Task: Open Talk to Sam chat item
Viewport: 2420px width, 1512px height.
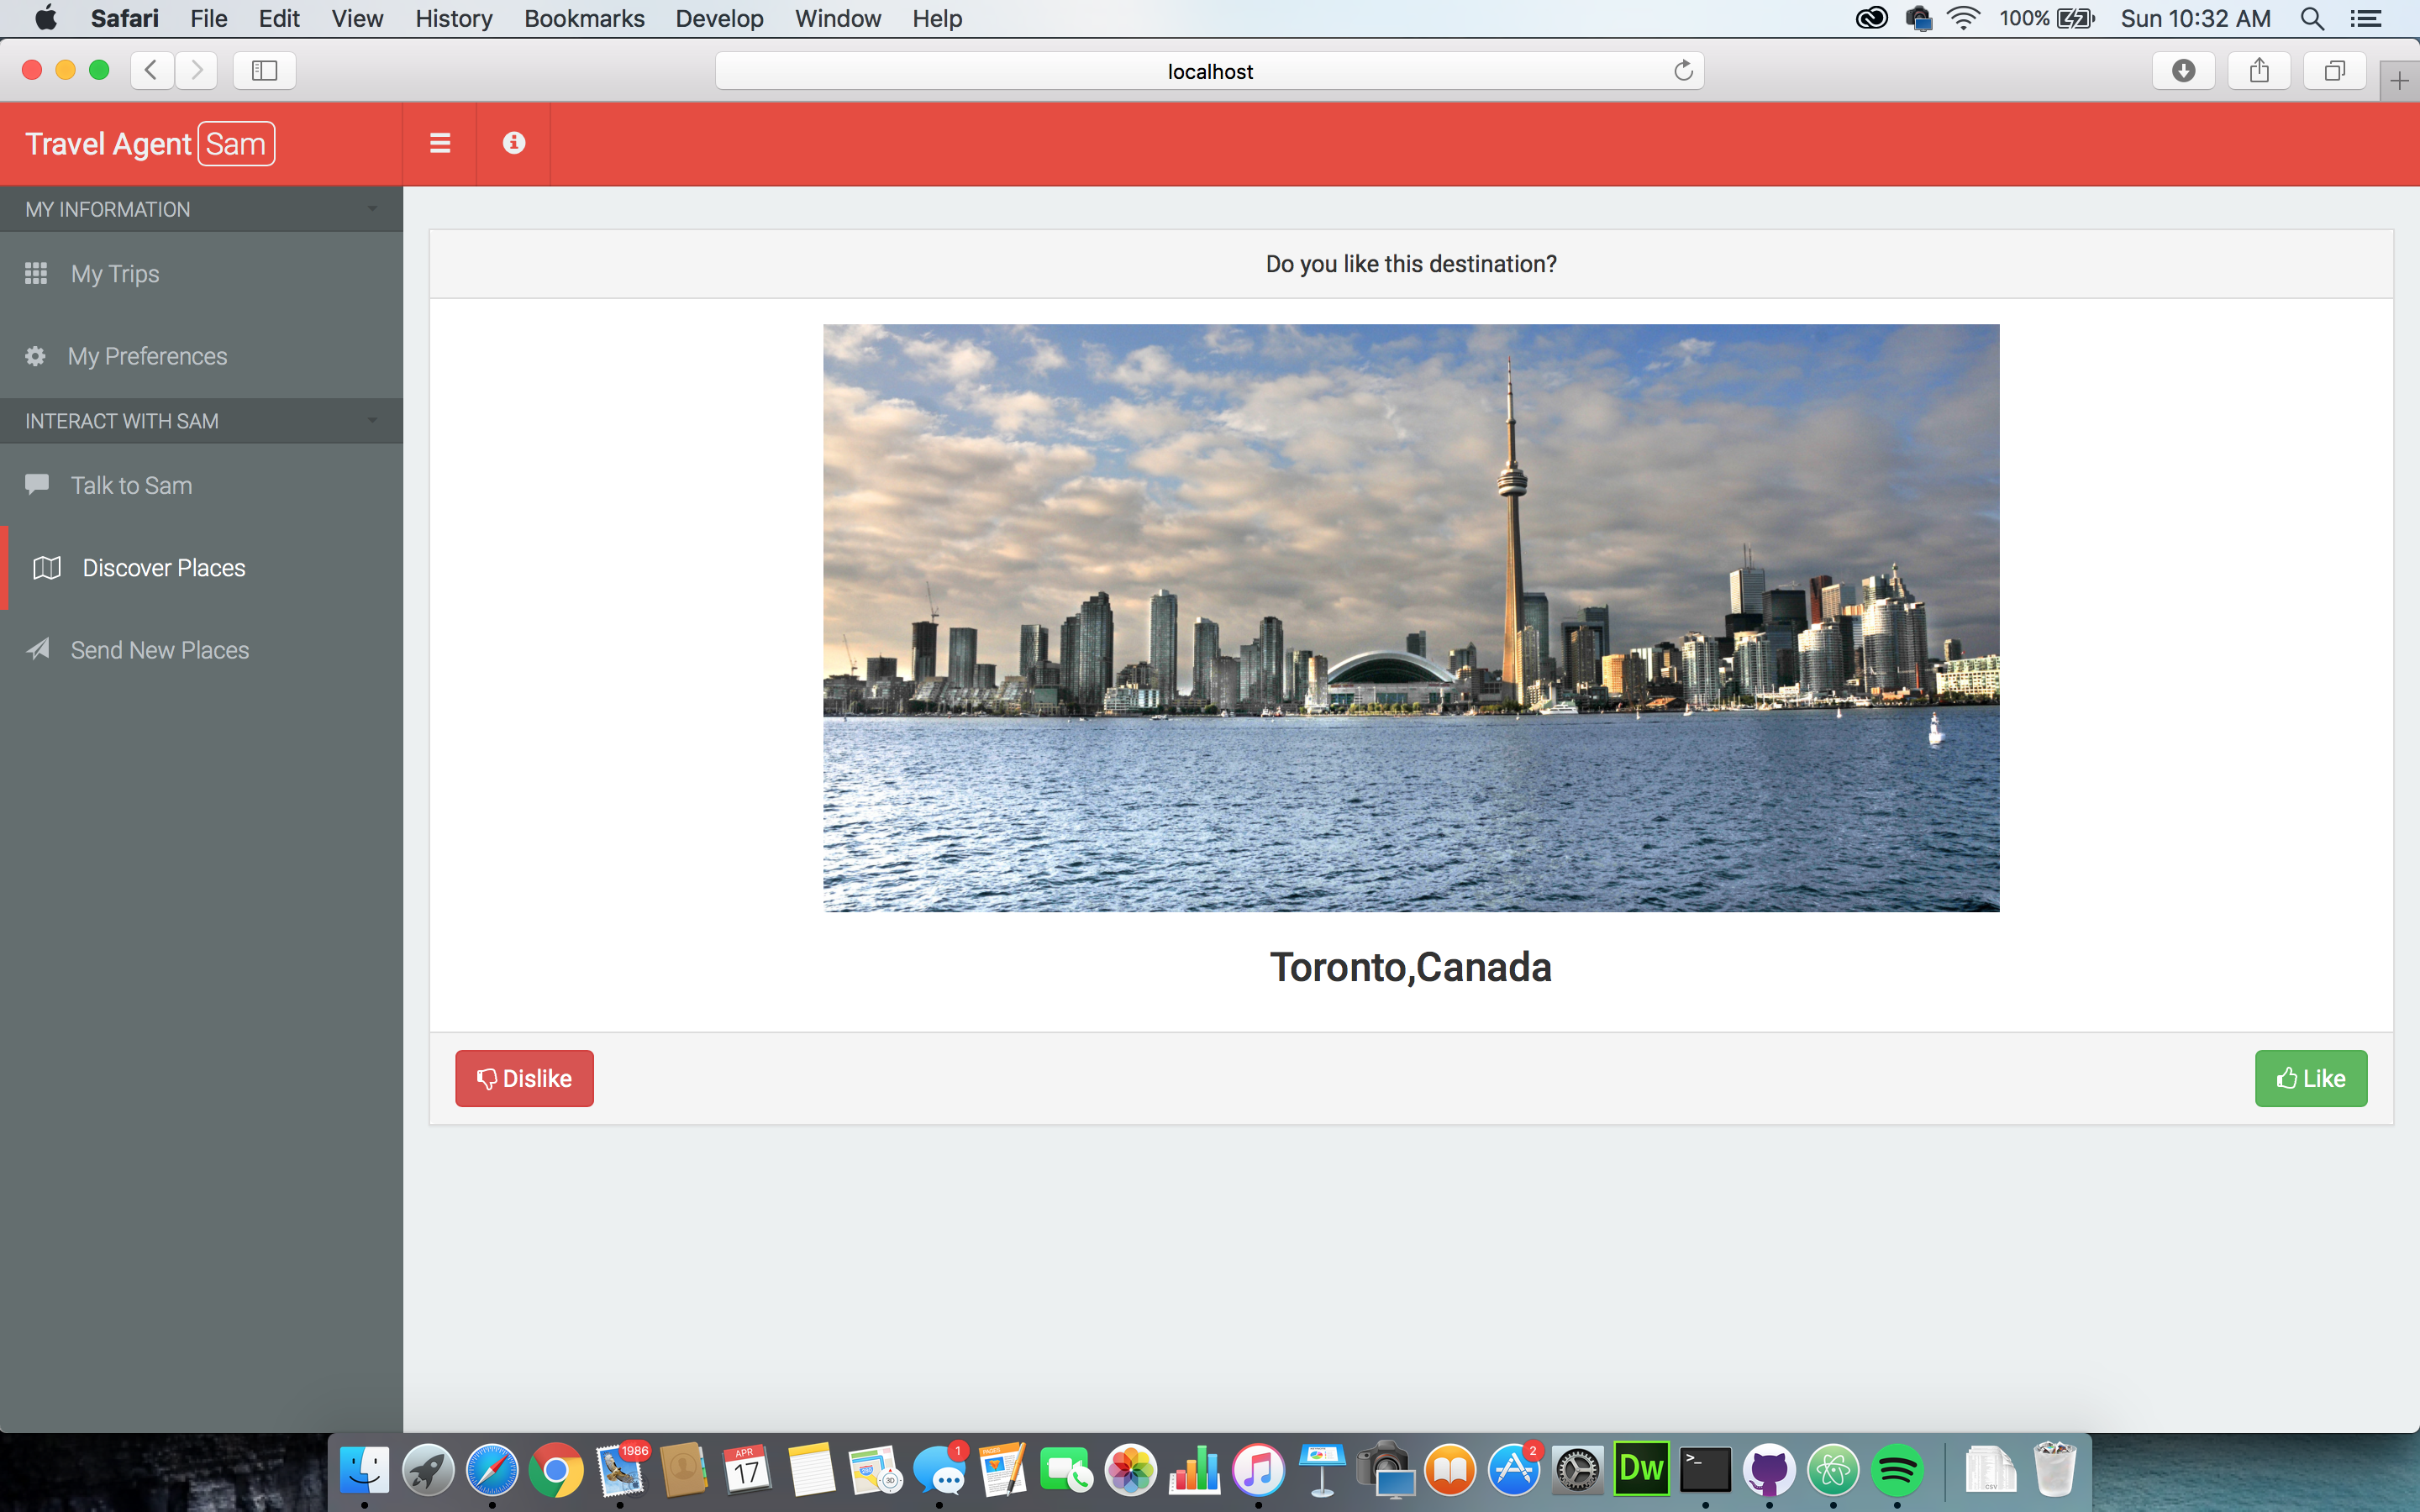Action: pyautogui.click(x=131, y=485)
